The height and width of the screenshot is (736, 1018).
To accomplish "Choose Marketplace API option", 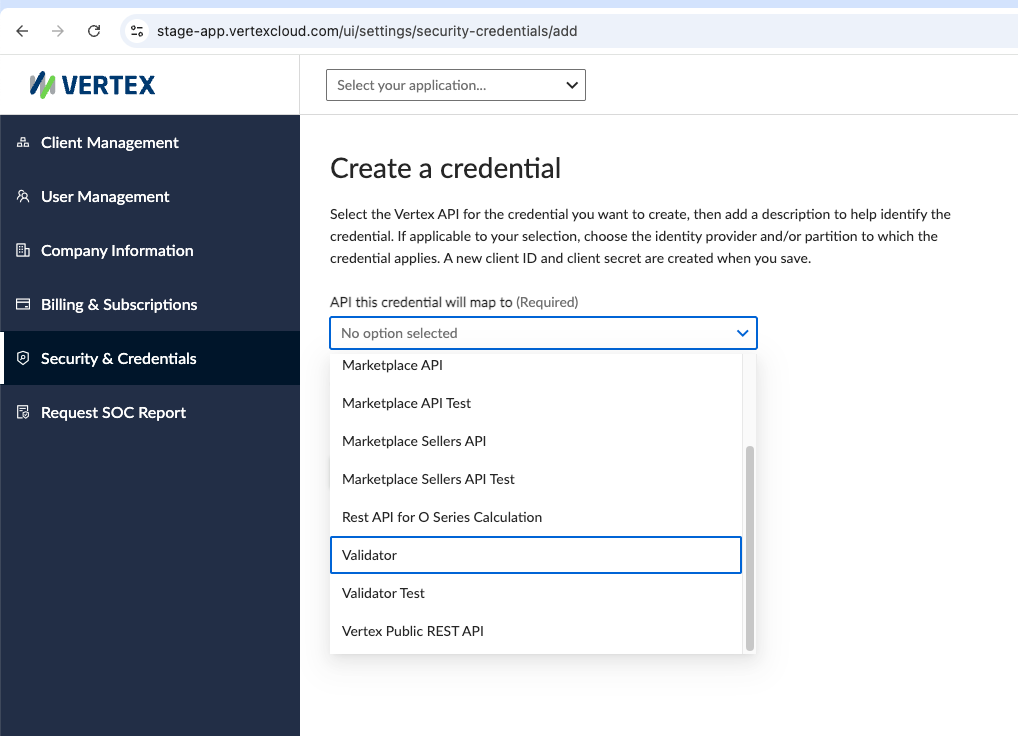I will tap(536, 365).
